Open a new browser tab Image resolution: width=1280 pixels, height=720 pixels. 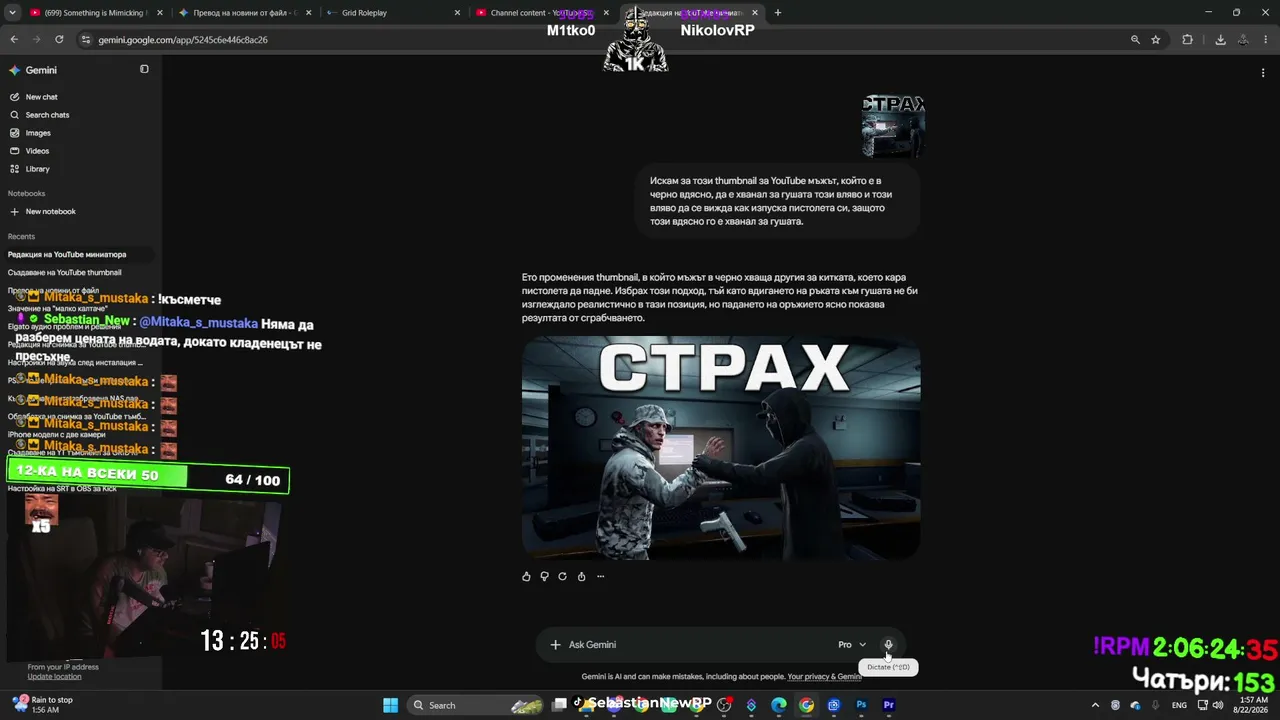[x=778, y=13]
